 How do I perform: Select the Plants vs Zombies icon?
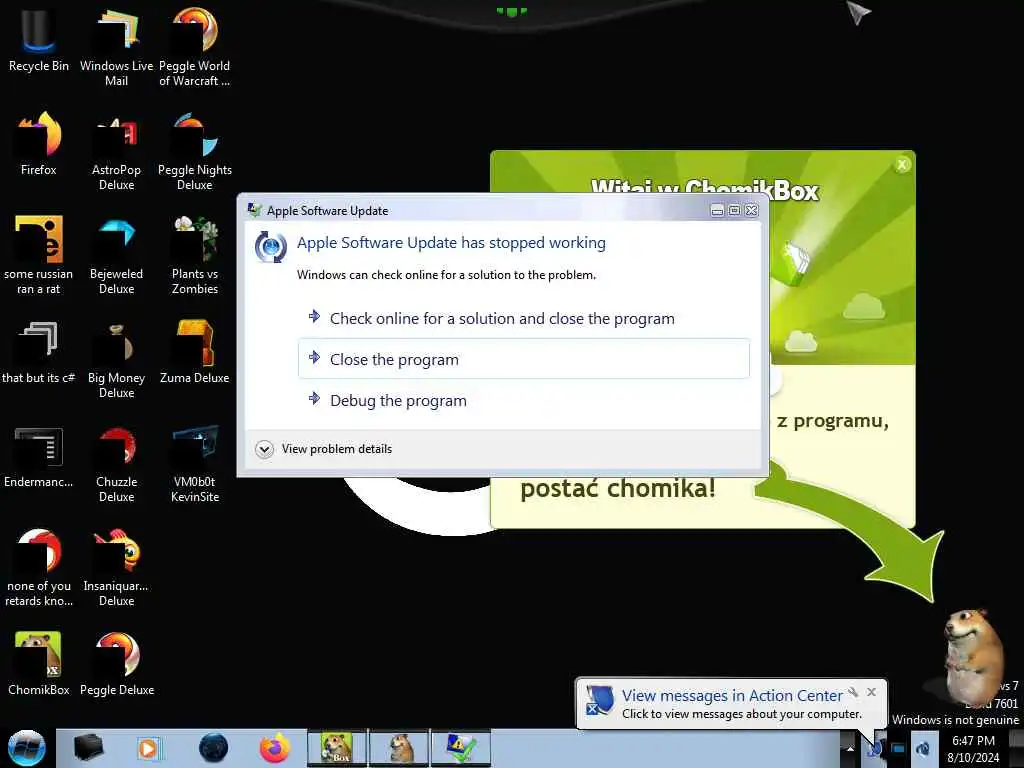click(195, 255)
